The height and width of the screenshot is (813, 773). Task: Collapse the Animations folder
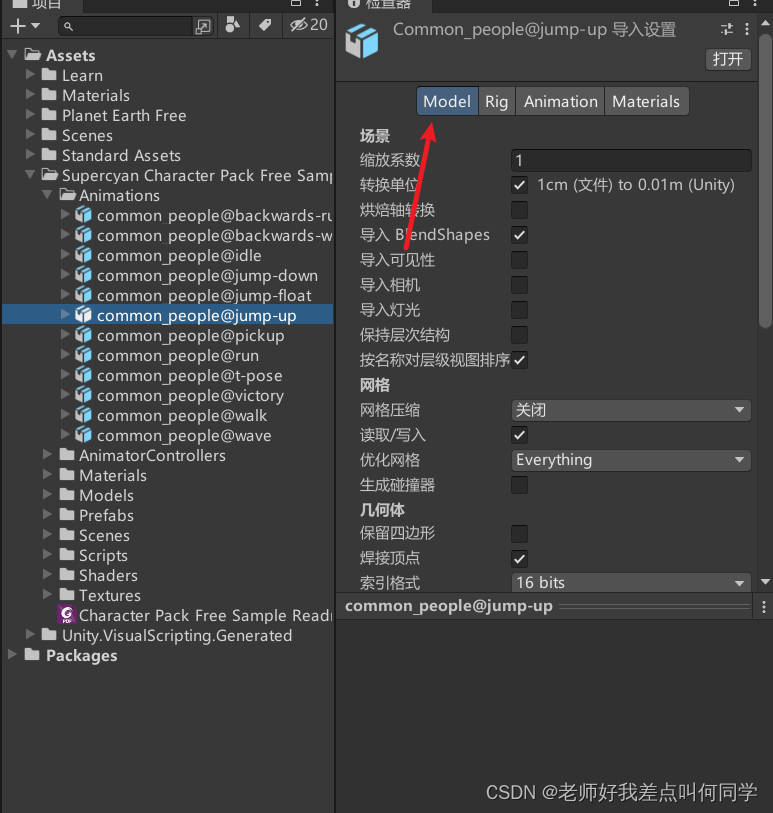[48, 194]
